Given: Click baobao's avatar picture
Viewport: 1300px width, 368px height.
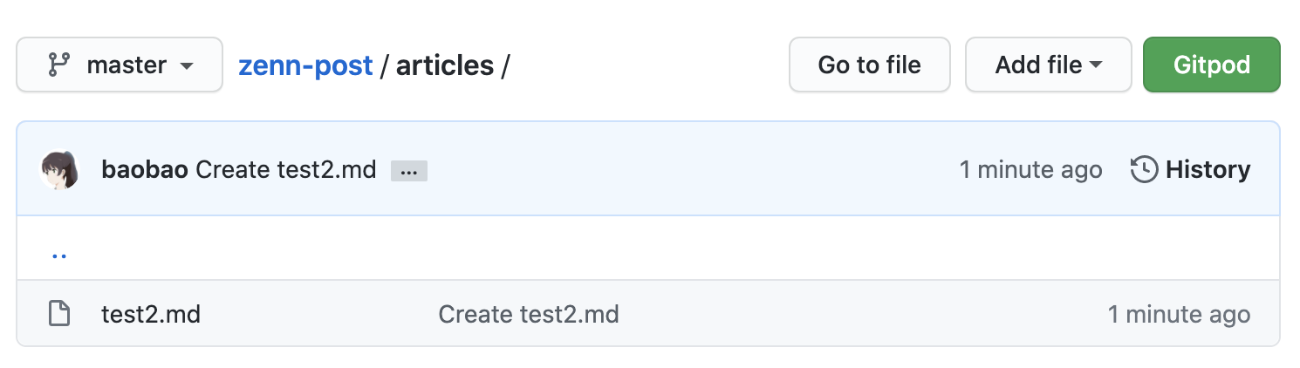Looking at the screenshot, I should coord(59,170).
